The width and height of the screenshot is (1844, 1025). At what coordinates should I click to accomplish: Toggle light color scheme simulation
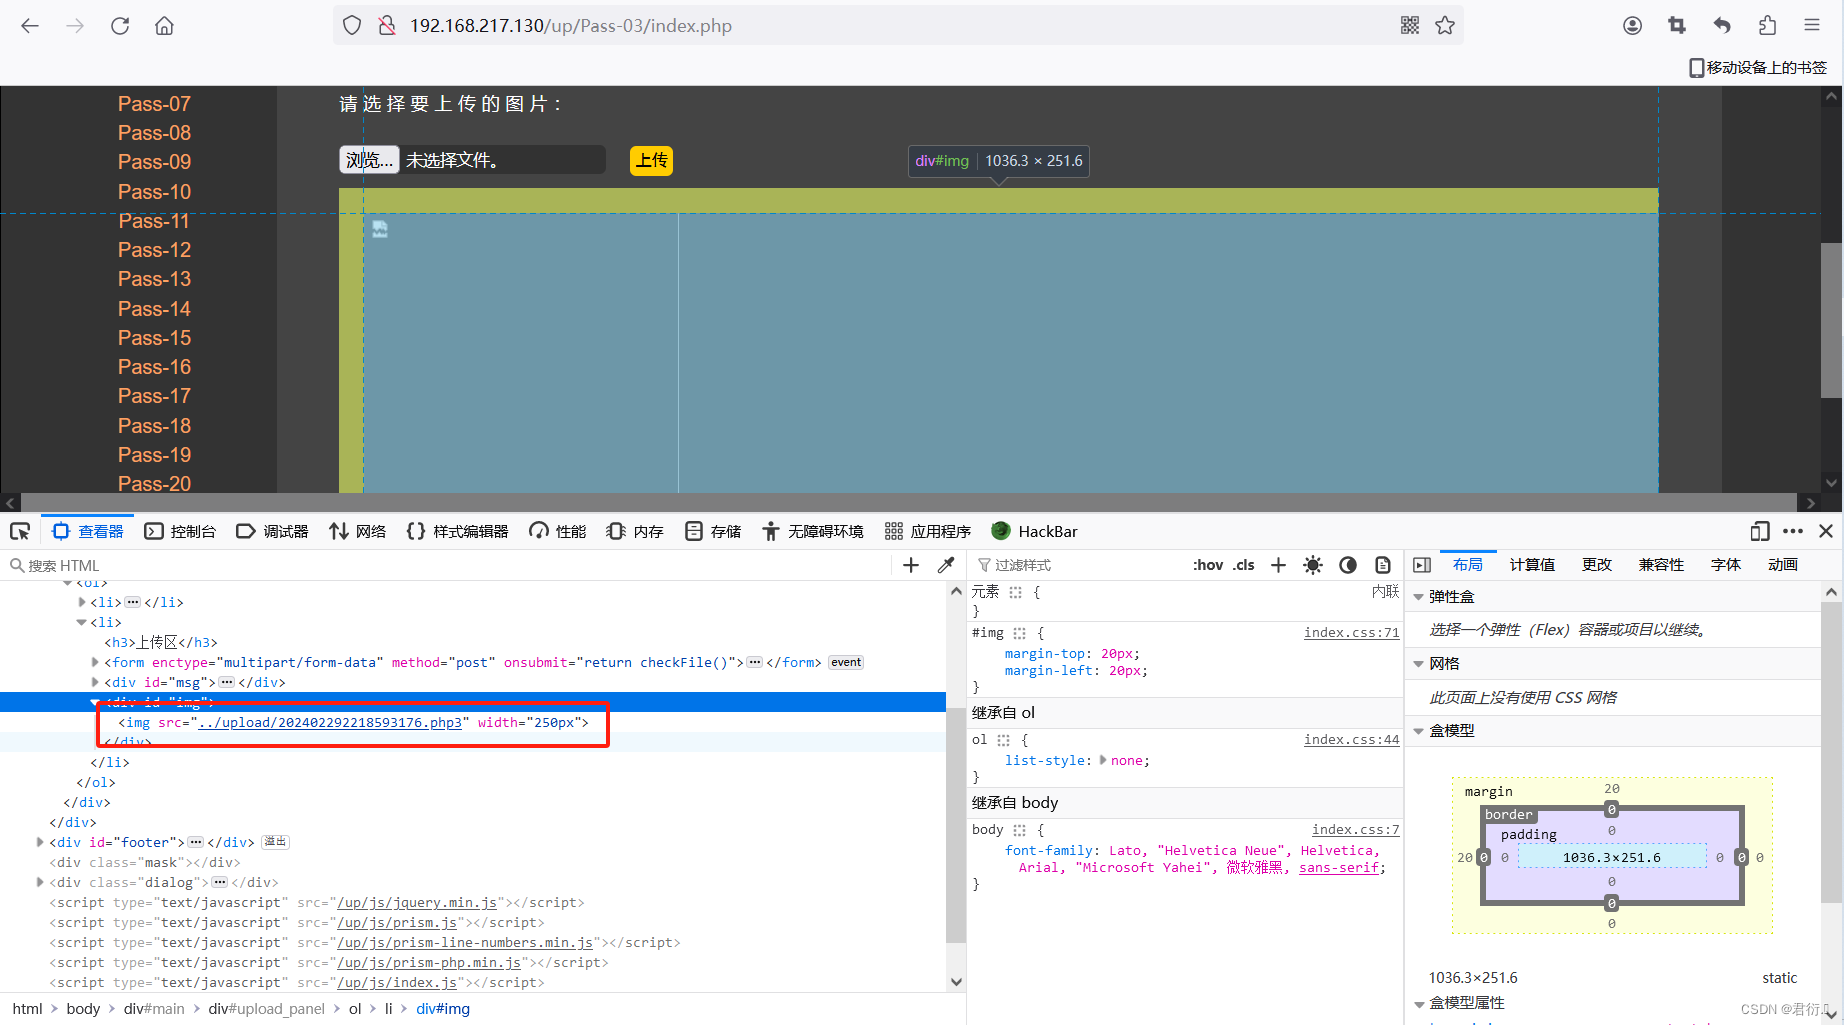click(x=1313, y=565)
